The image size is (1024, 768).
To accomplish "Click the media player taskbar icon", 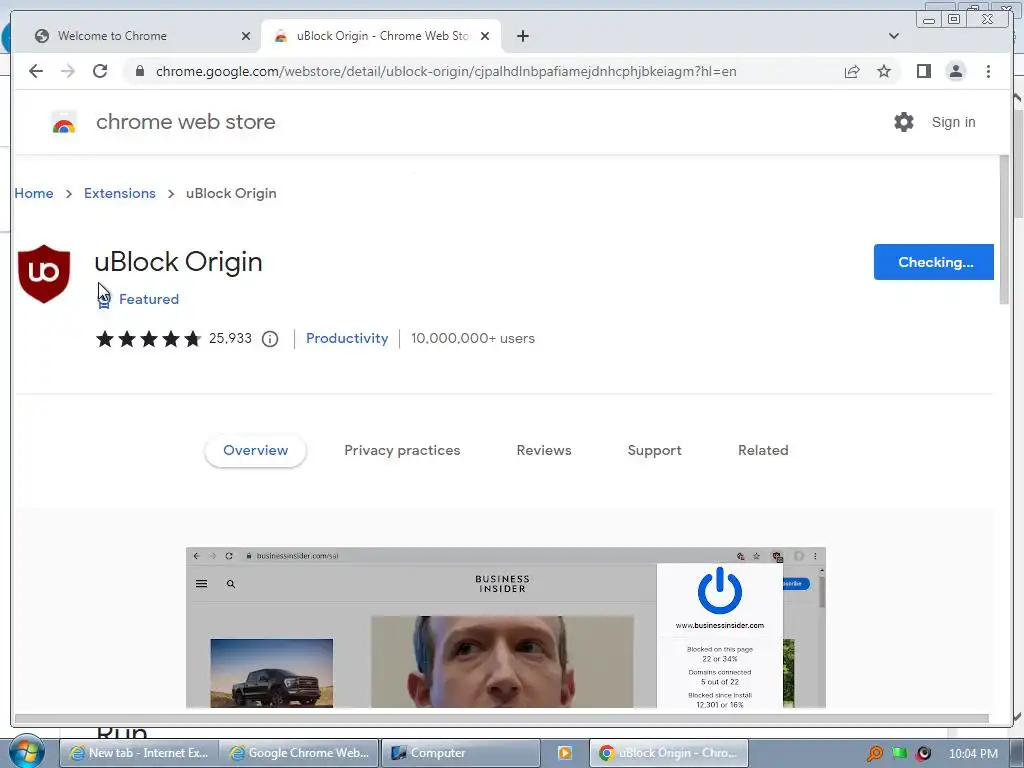I will click(565, 753).
